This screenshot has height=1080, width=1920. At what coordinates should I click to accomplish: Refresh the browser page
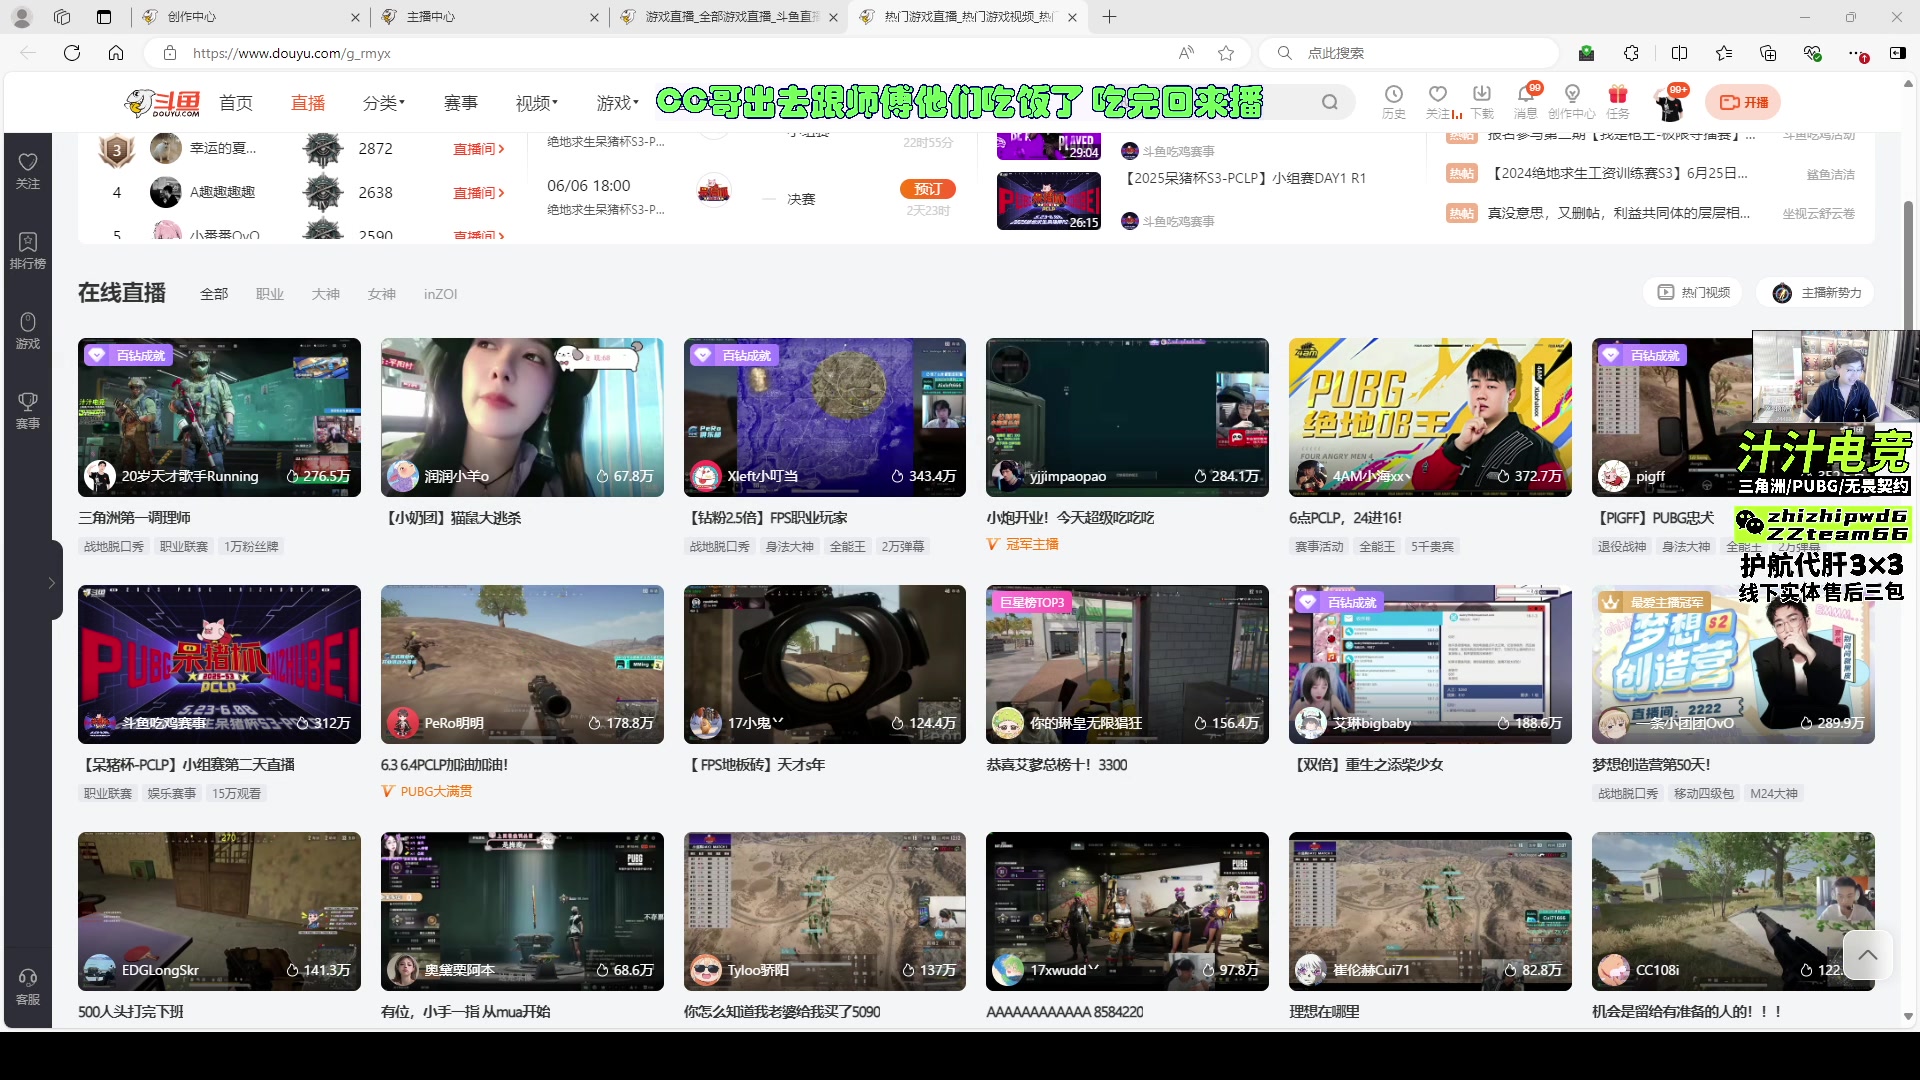[72, 53]
